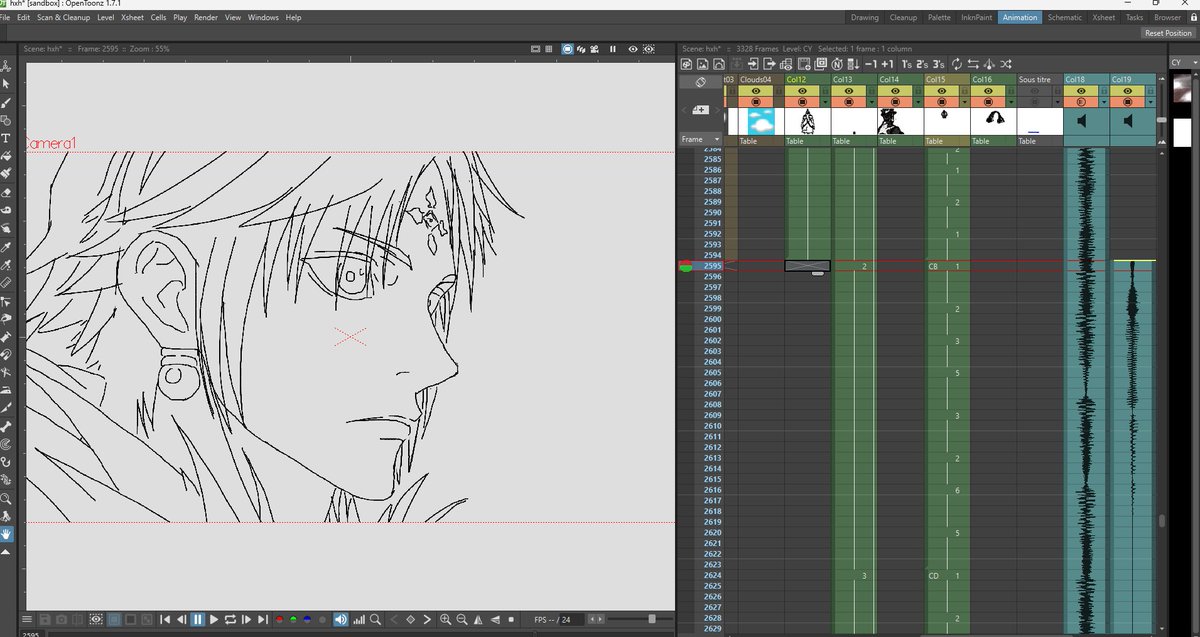
Task: Click the Reset Position button
Action: [x=1168, y=33]
